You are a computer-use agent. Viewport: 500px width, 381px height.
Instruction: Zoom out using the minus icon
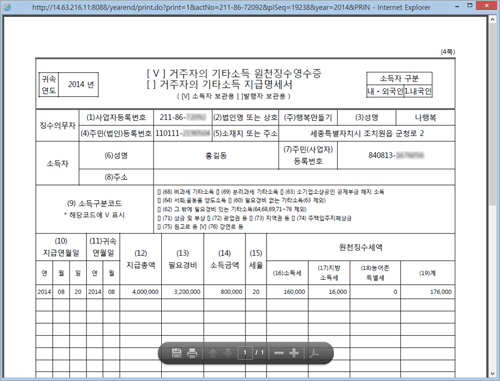click(x=279, y=353)
